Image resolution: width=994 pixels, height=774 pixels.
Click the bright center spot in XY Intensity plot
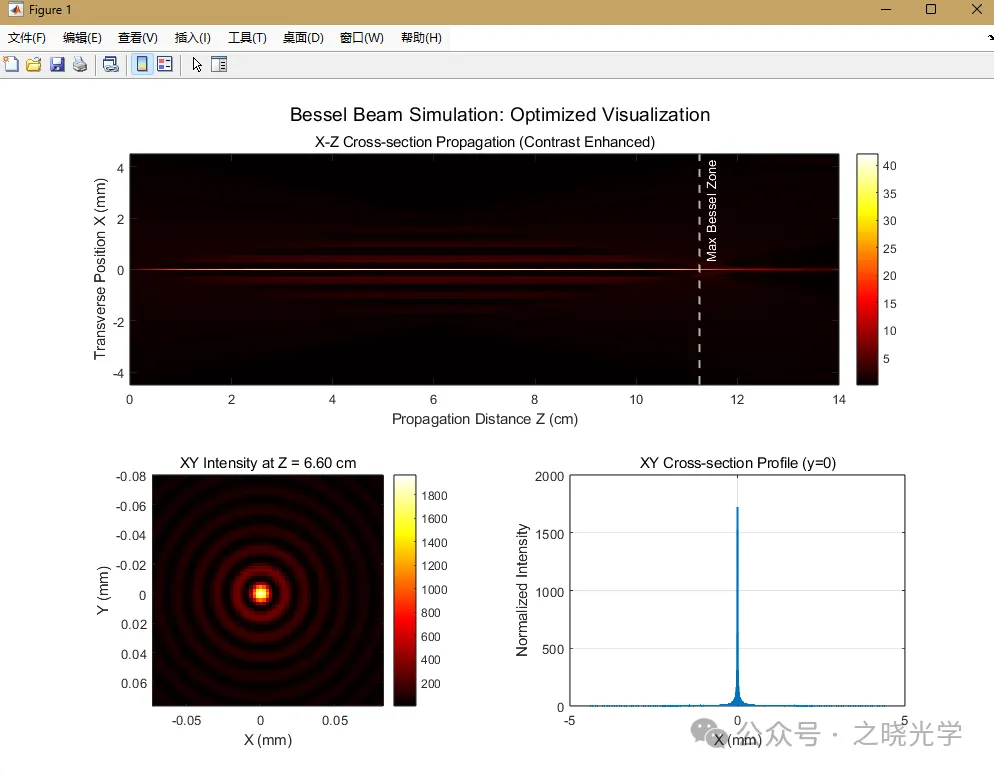tap(261, 593)
